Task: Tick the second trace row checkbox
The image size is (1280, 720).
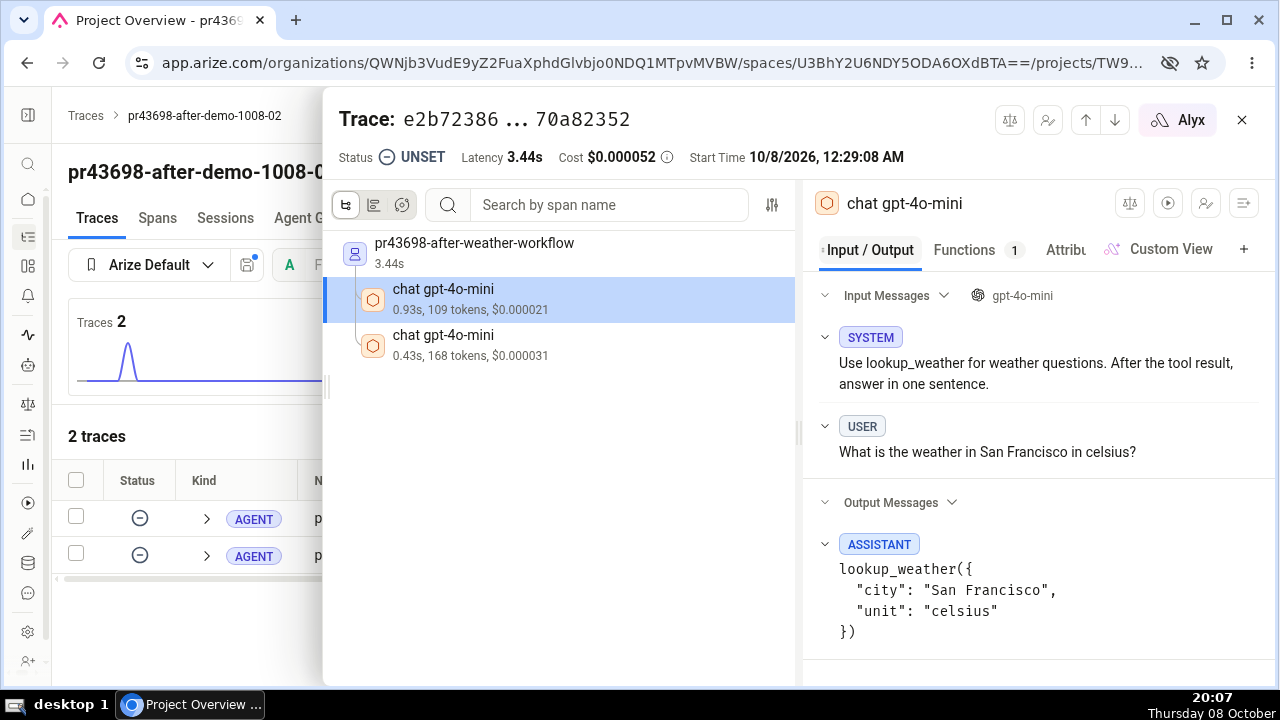Action: point(76,553)
